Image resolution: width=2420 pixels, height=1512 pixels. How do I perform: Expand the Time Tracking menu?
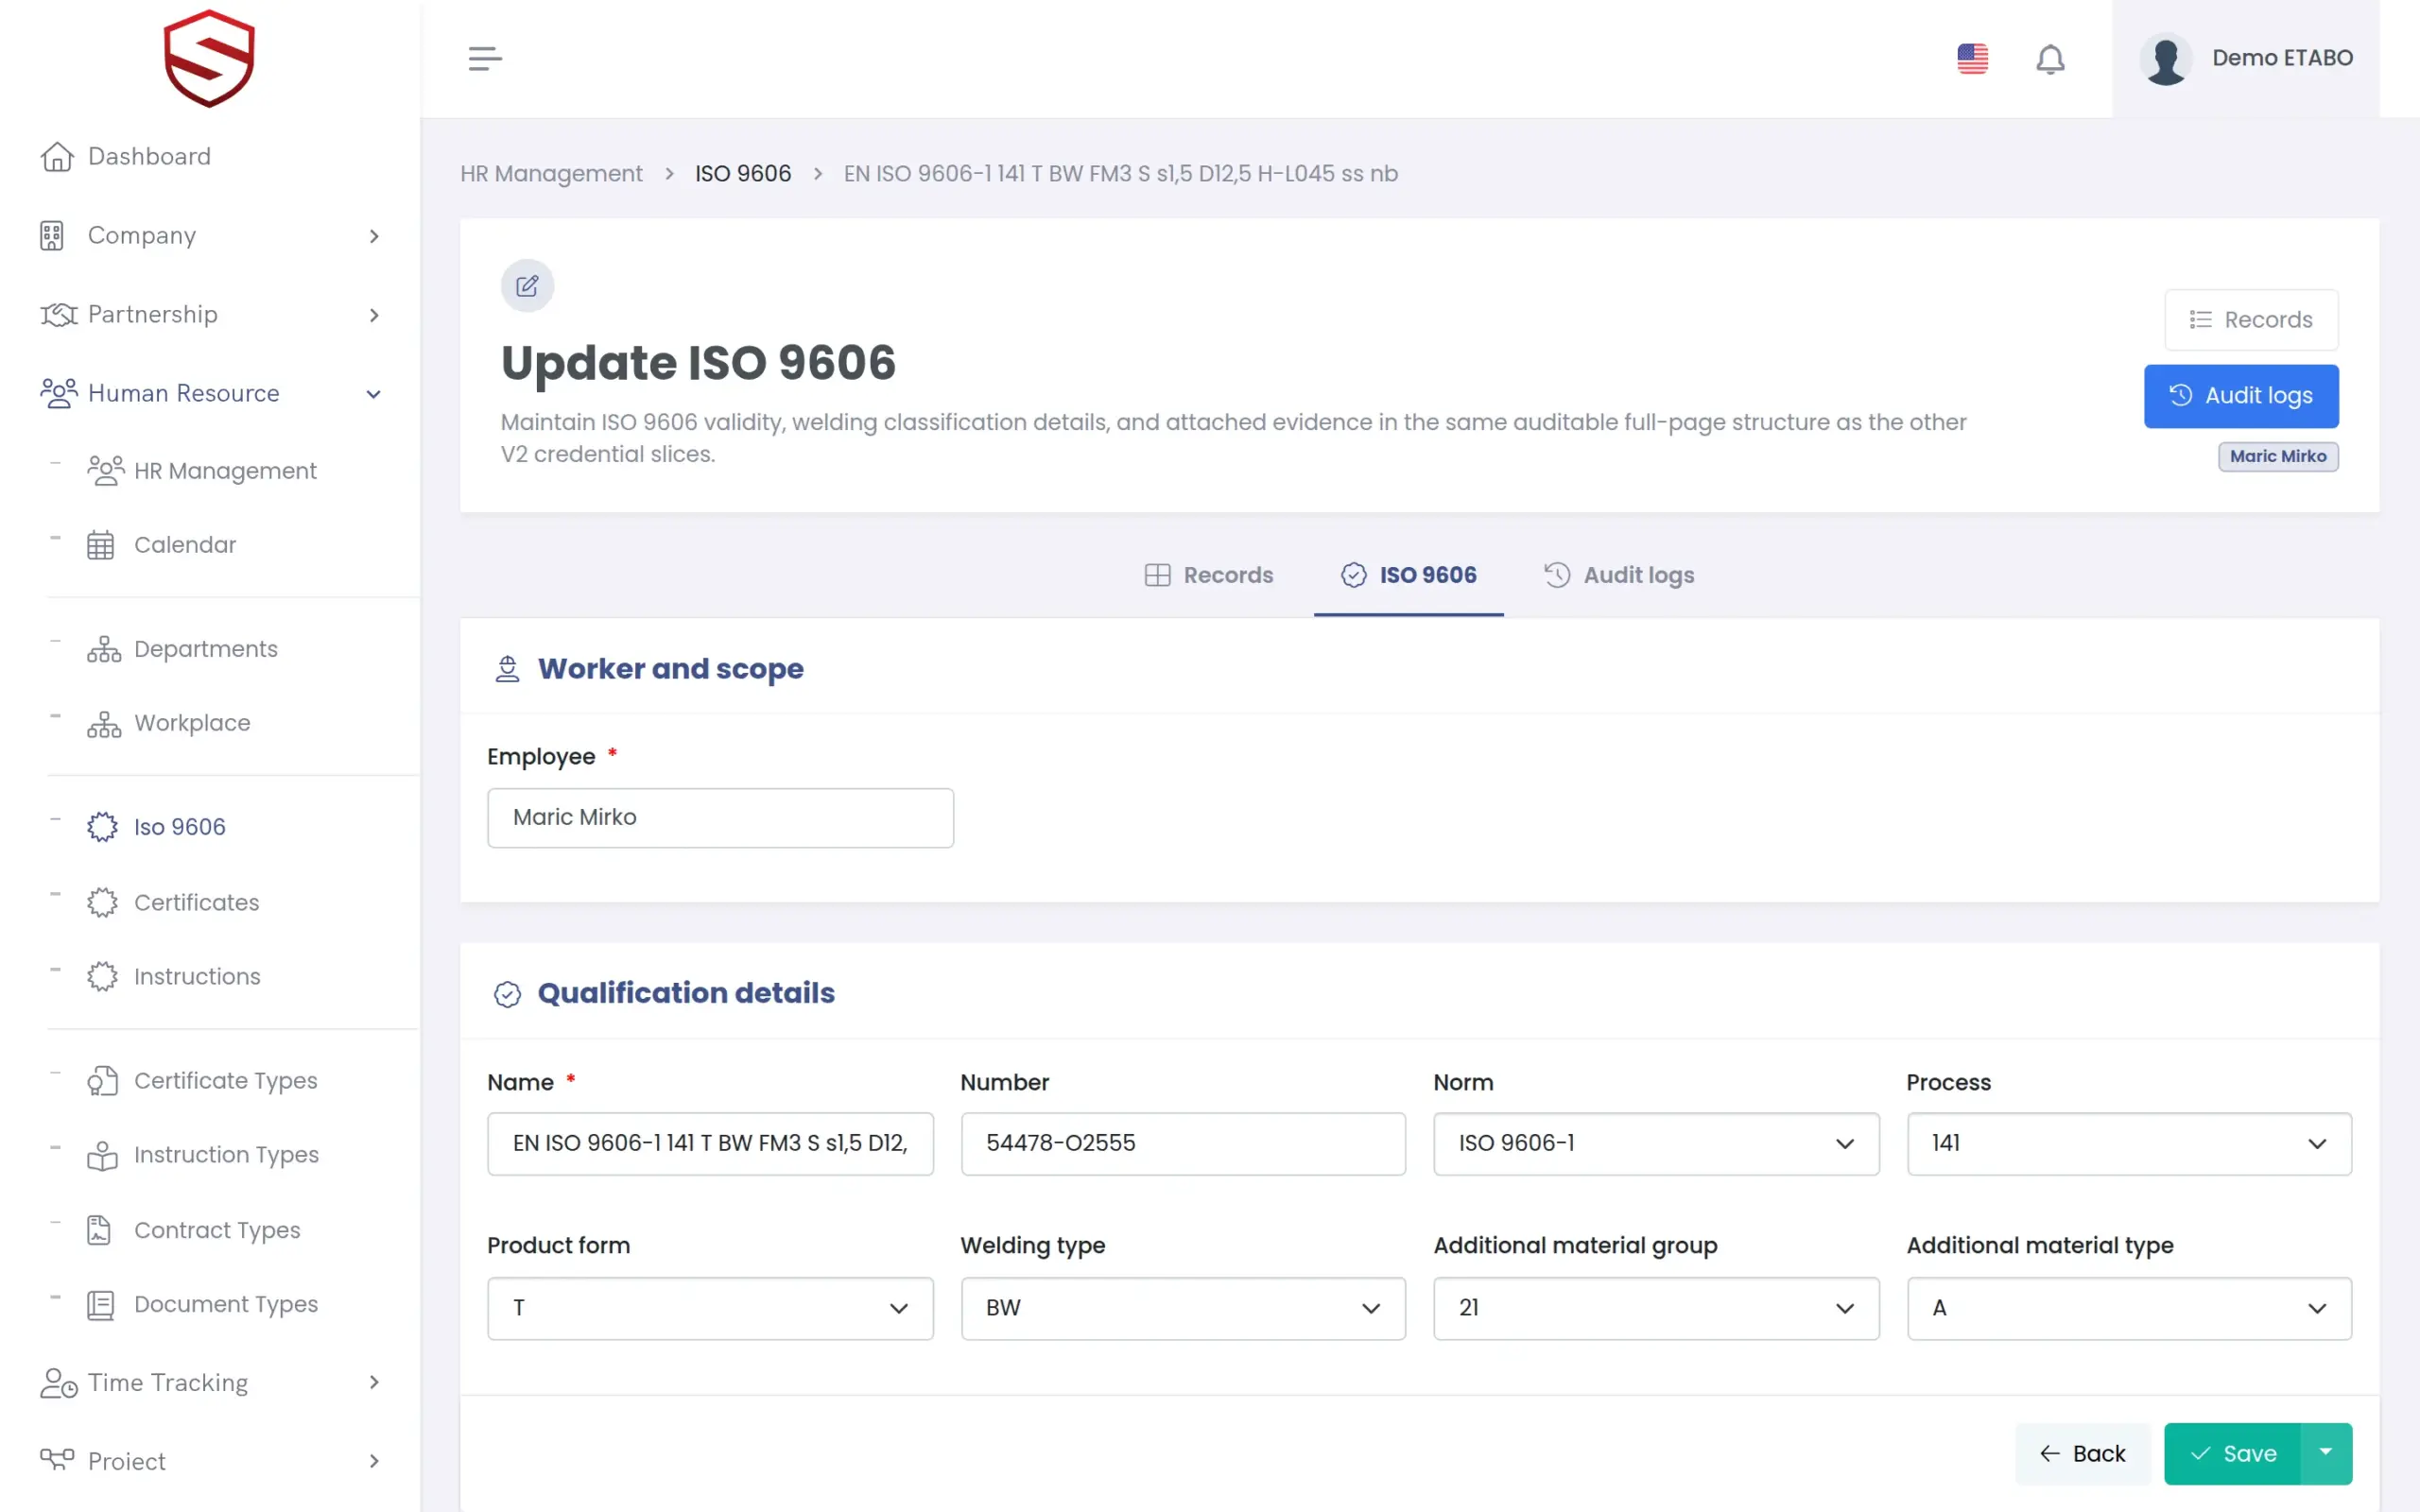[210, 1382]
